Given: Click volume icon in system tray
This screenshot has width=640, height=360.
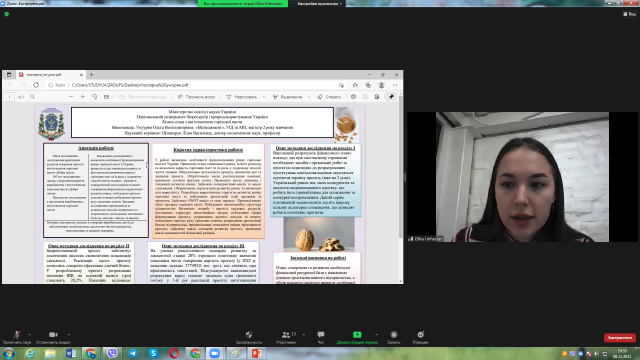Looking at the screenshot, I should coord(596,353).
